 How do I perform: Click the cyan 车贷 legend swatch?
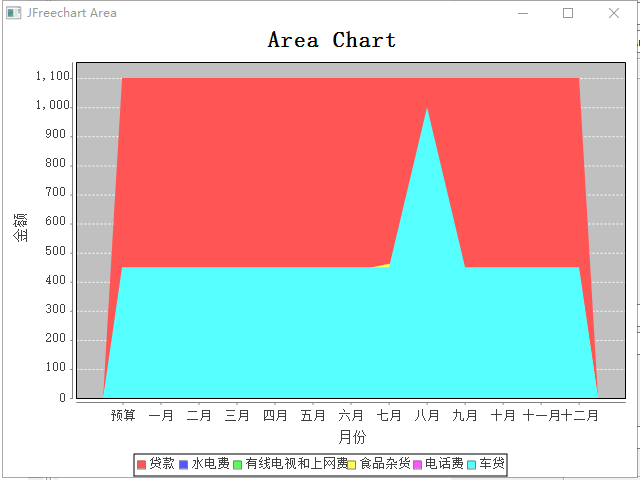click(471, 464)
